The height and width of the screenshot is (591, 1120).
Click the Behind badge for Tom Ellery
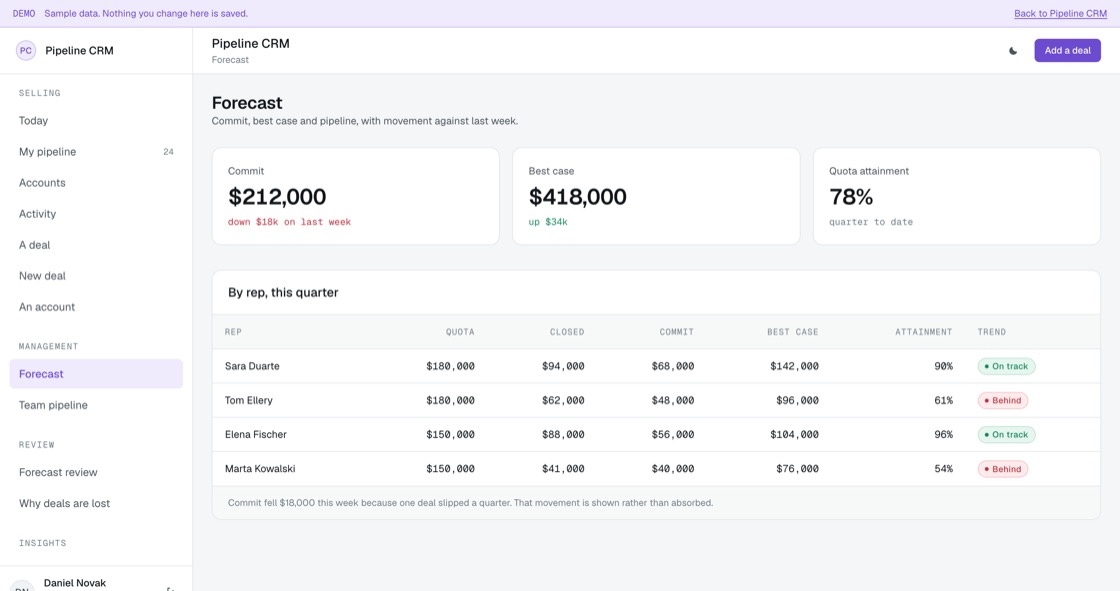coord(1002,400)
